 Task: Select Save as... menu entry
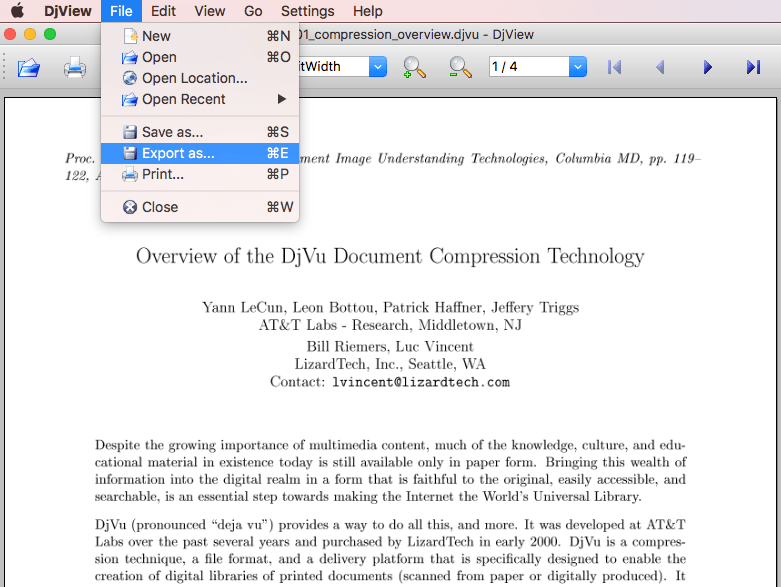(x=200, y=132)
